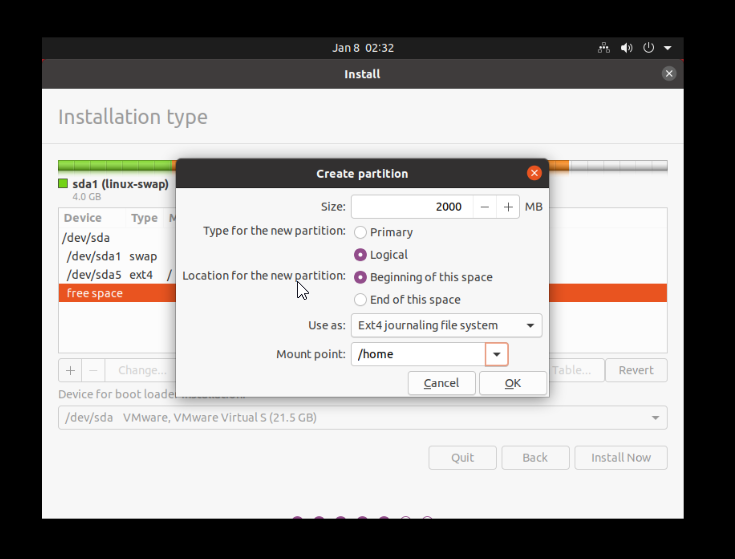
Task: Click the Type column header
Action: (144, 218)
